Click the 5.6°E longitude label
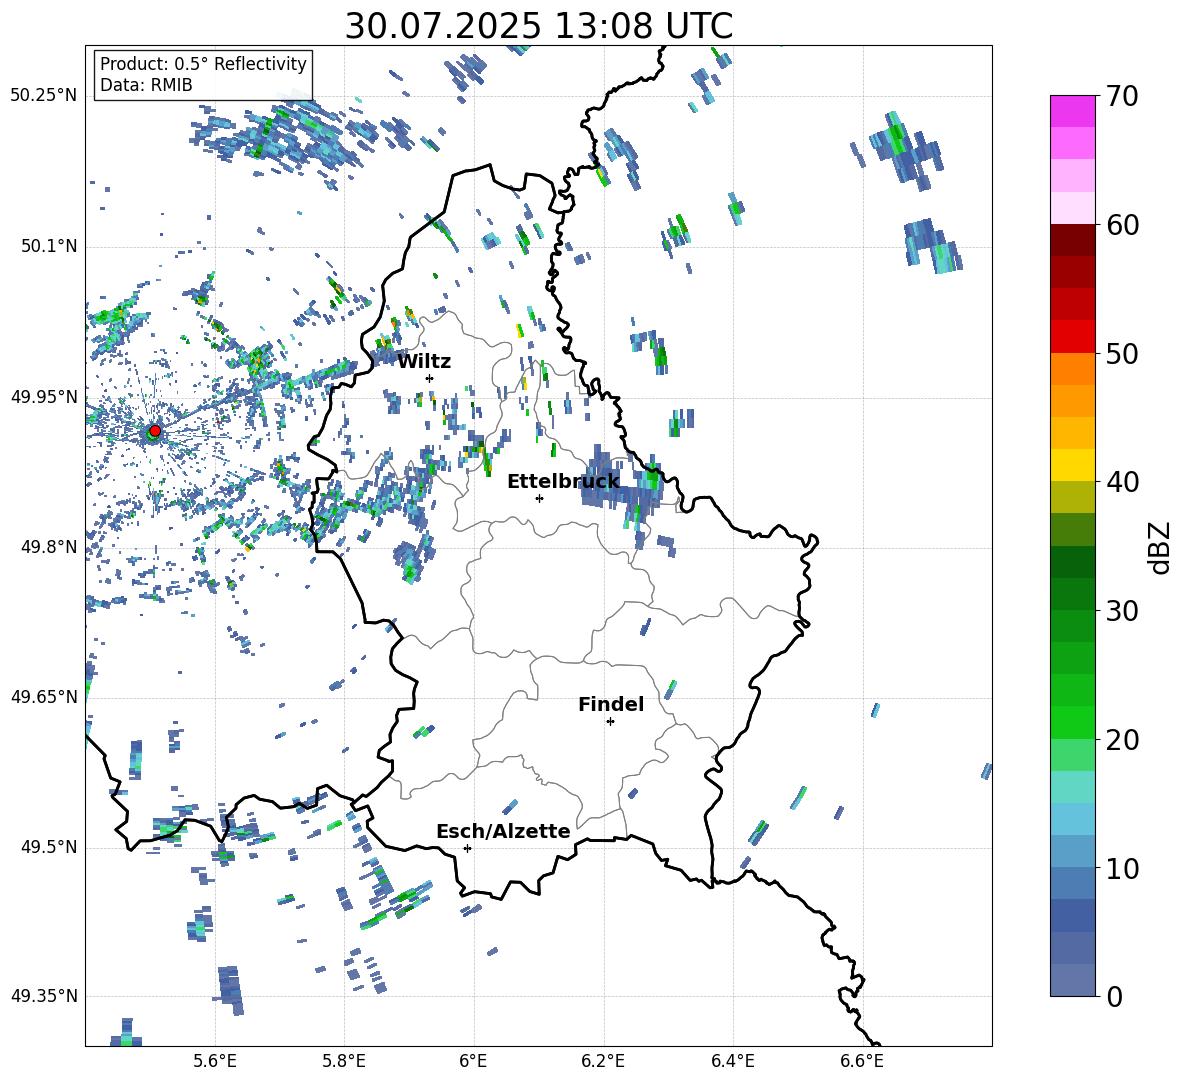 pos(215,1061)
